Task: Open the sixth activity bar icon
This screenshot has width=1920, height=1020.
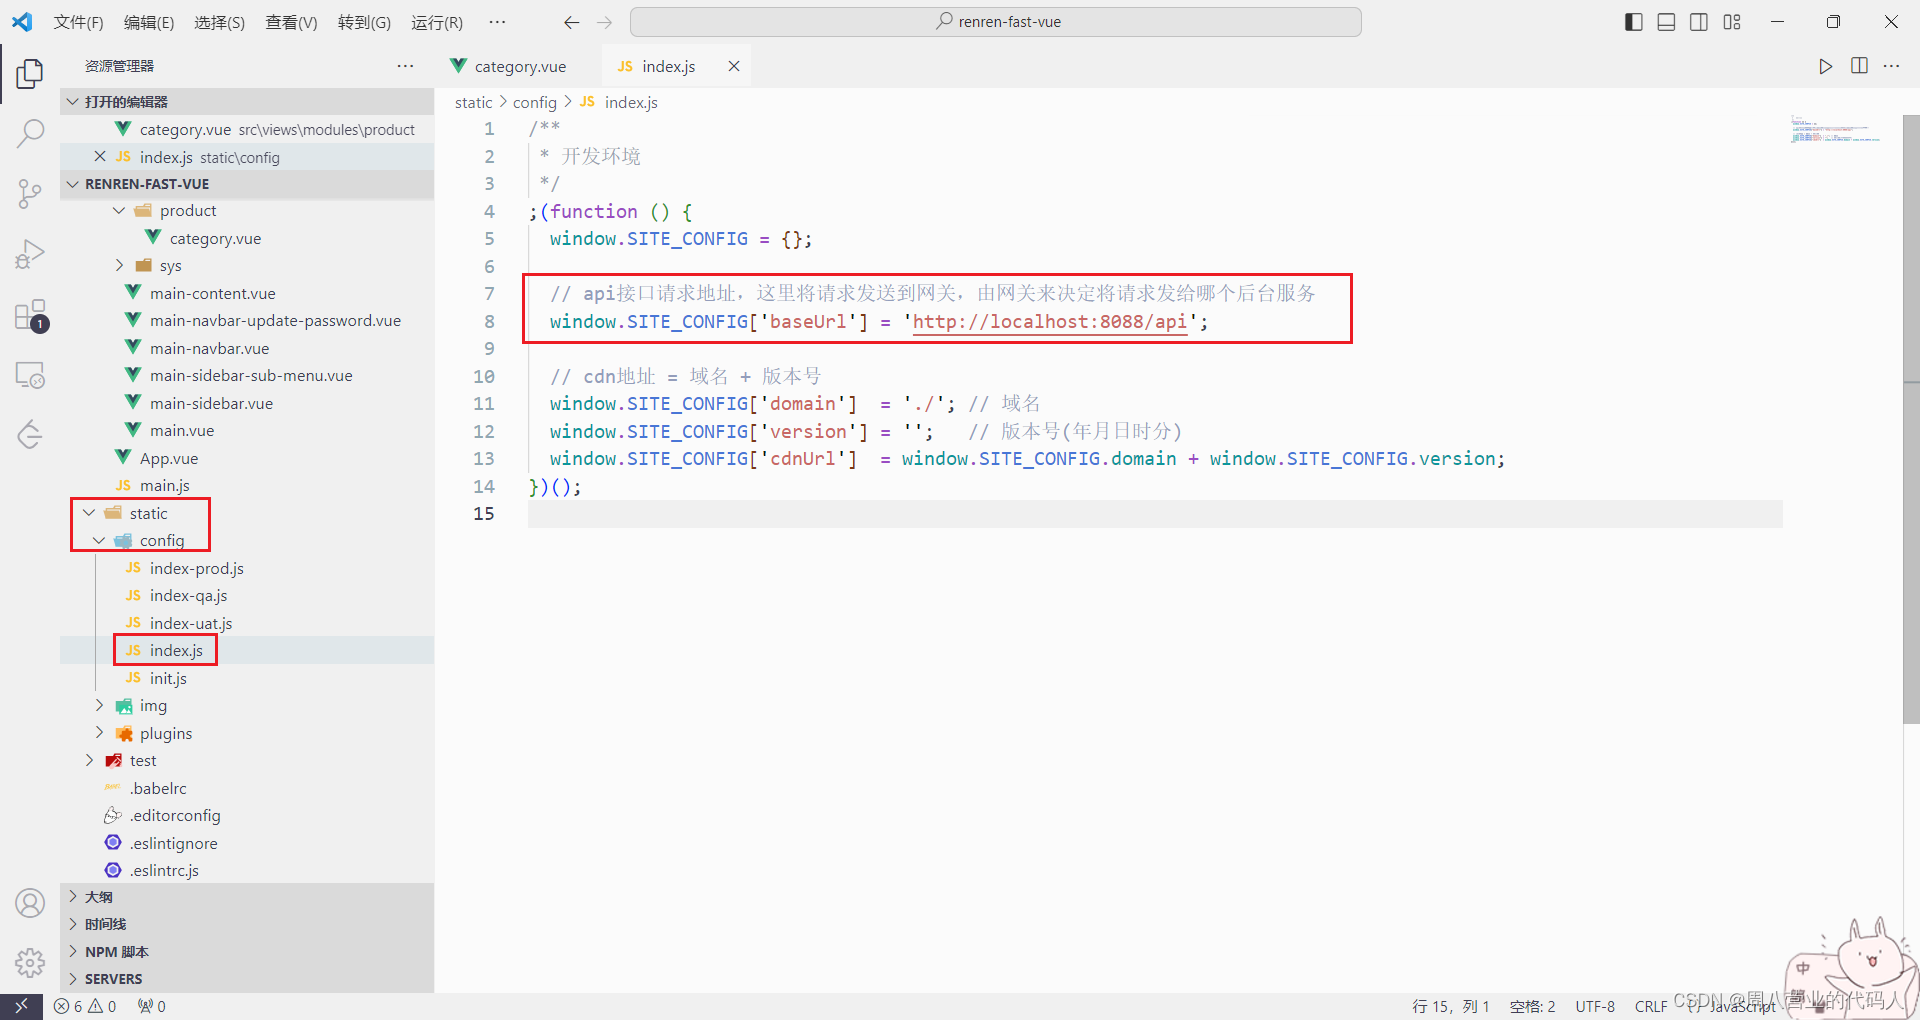Action: coord(30,375)
